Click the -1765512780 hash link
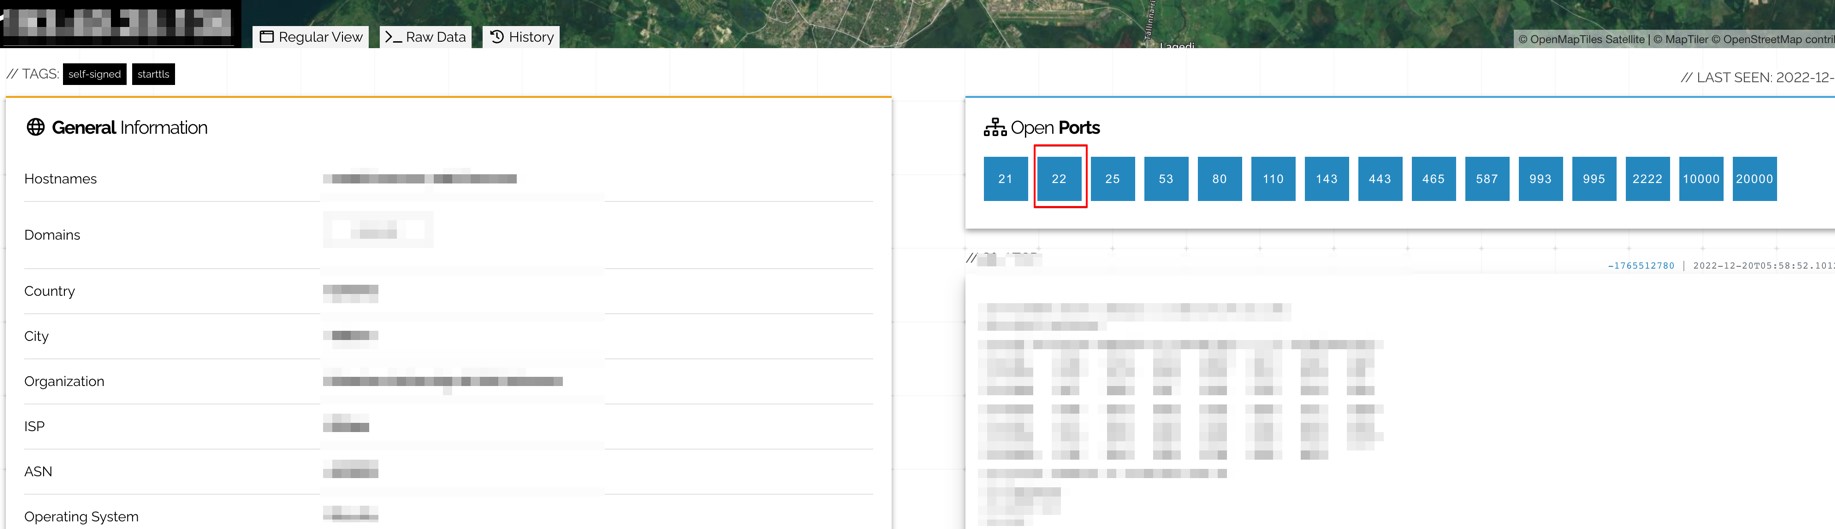 coord(1641,266)
